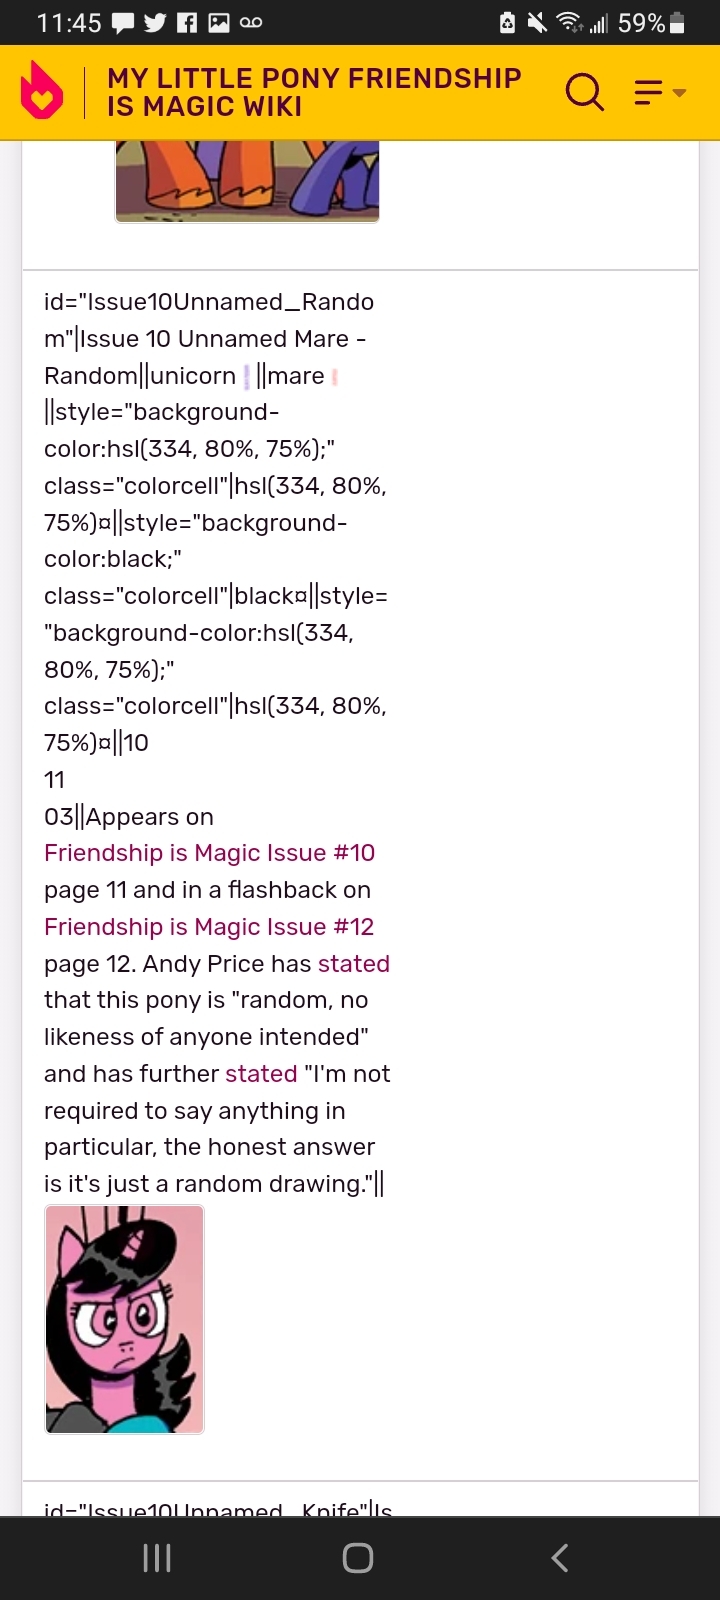Screen dimensions: 720x1600
Task: Tap the voicemail icon in status bar
Action: coord(251,23)
